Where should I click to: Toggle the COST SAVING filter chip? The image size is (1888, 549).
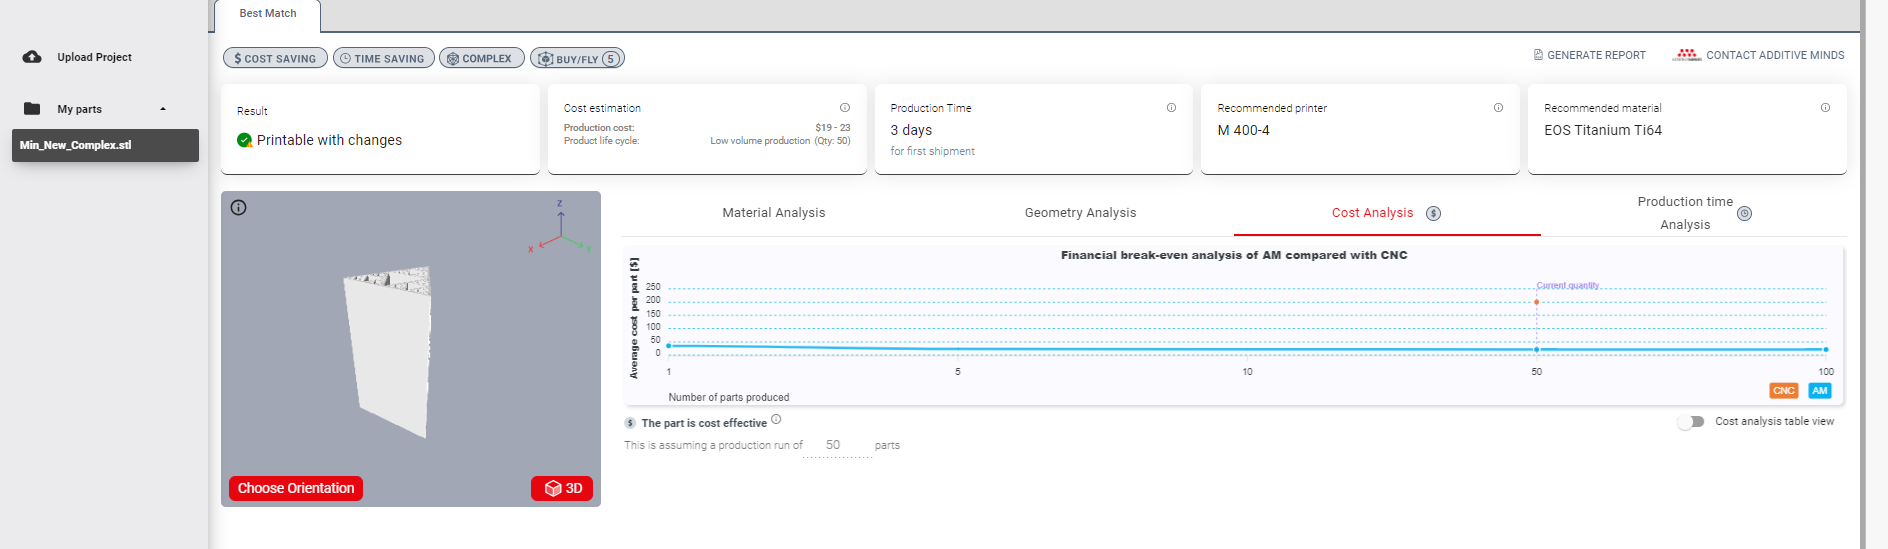(275, 59)
